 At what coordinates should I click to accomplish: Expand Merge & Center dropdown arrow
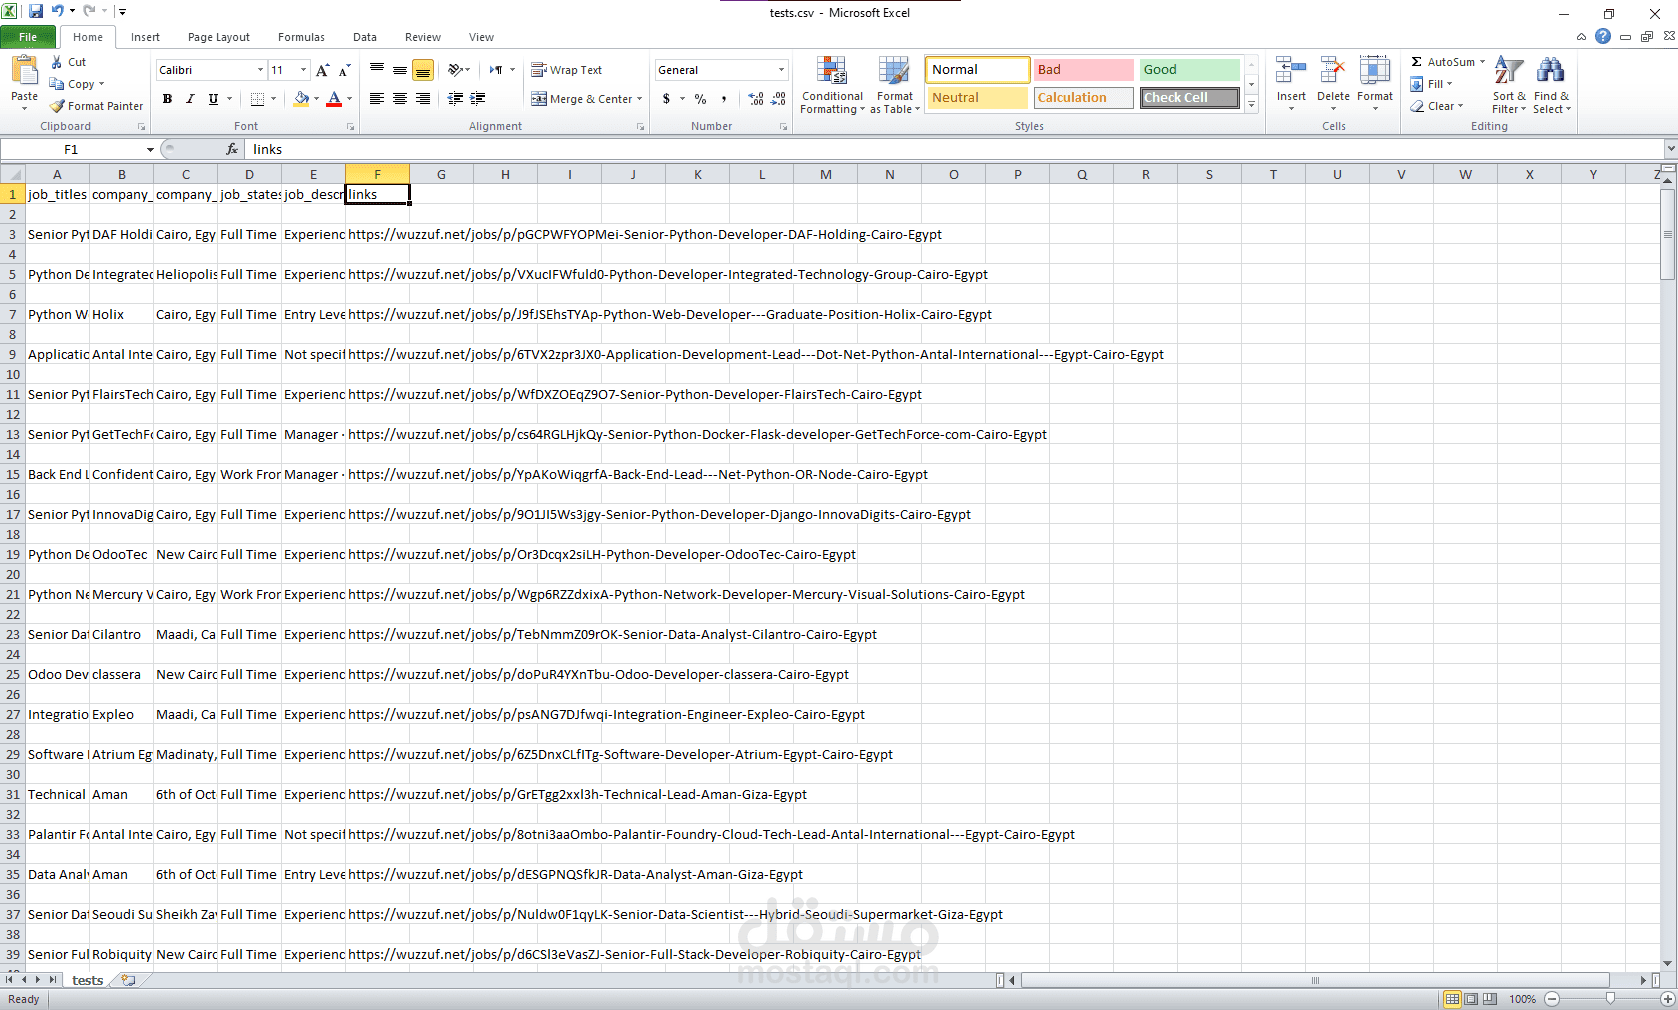639,99
